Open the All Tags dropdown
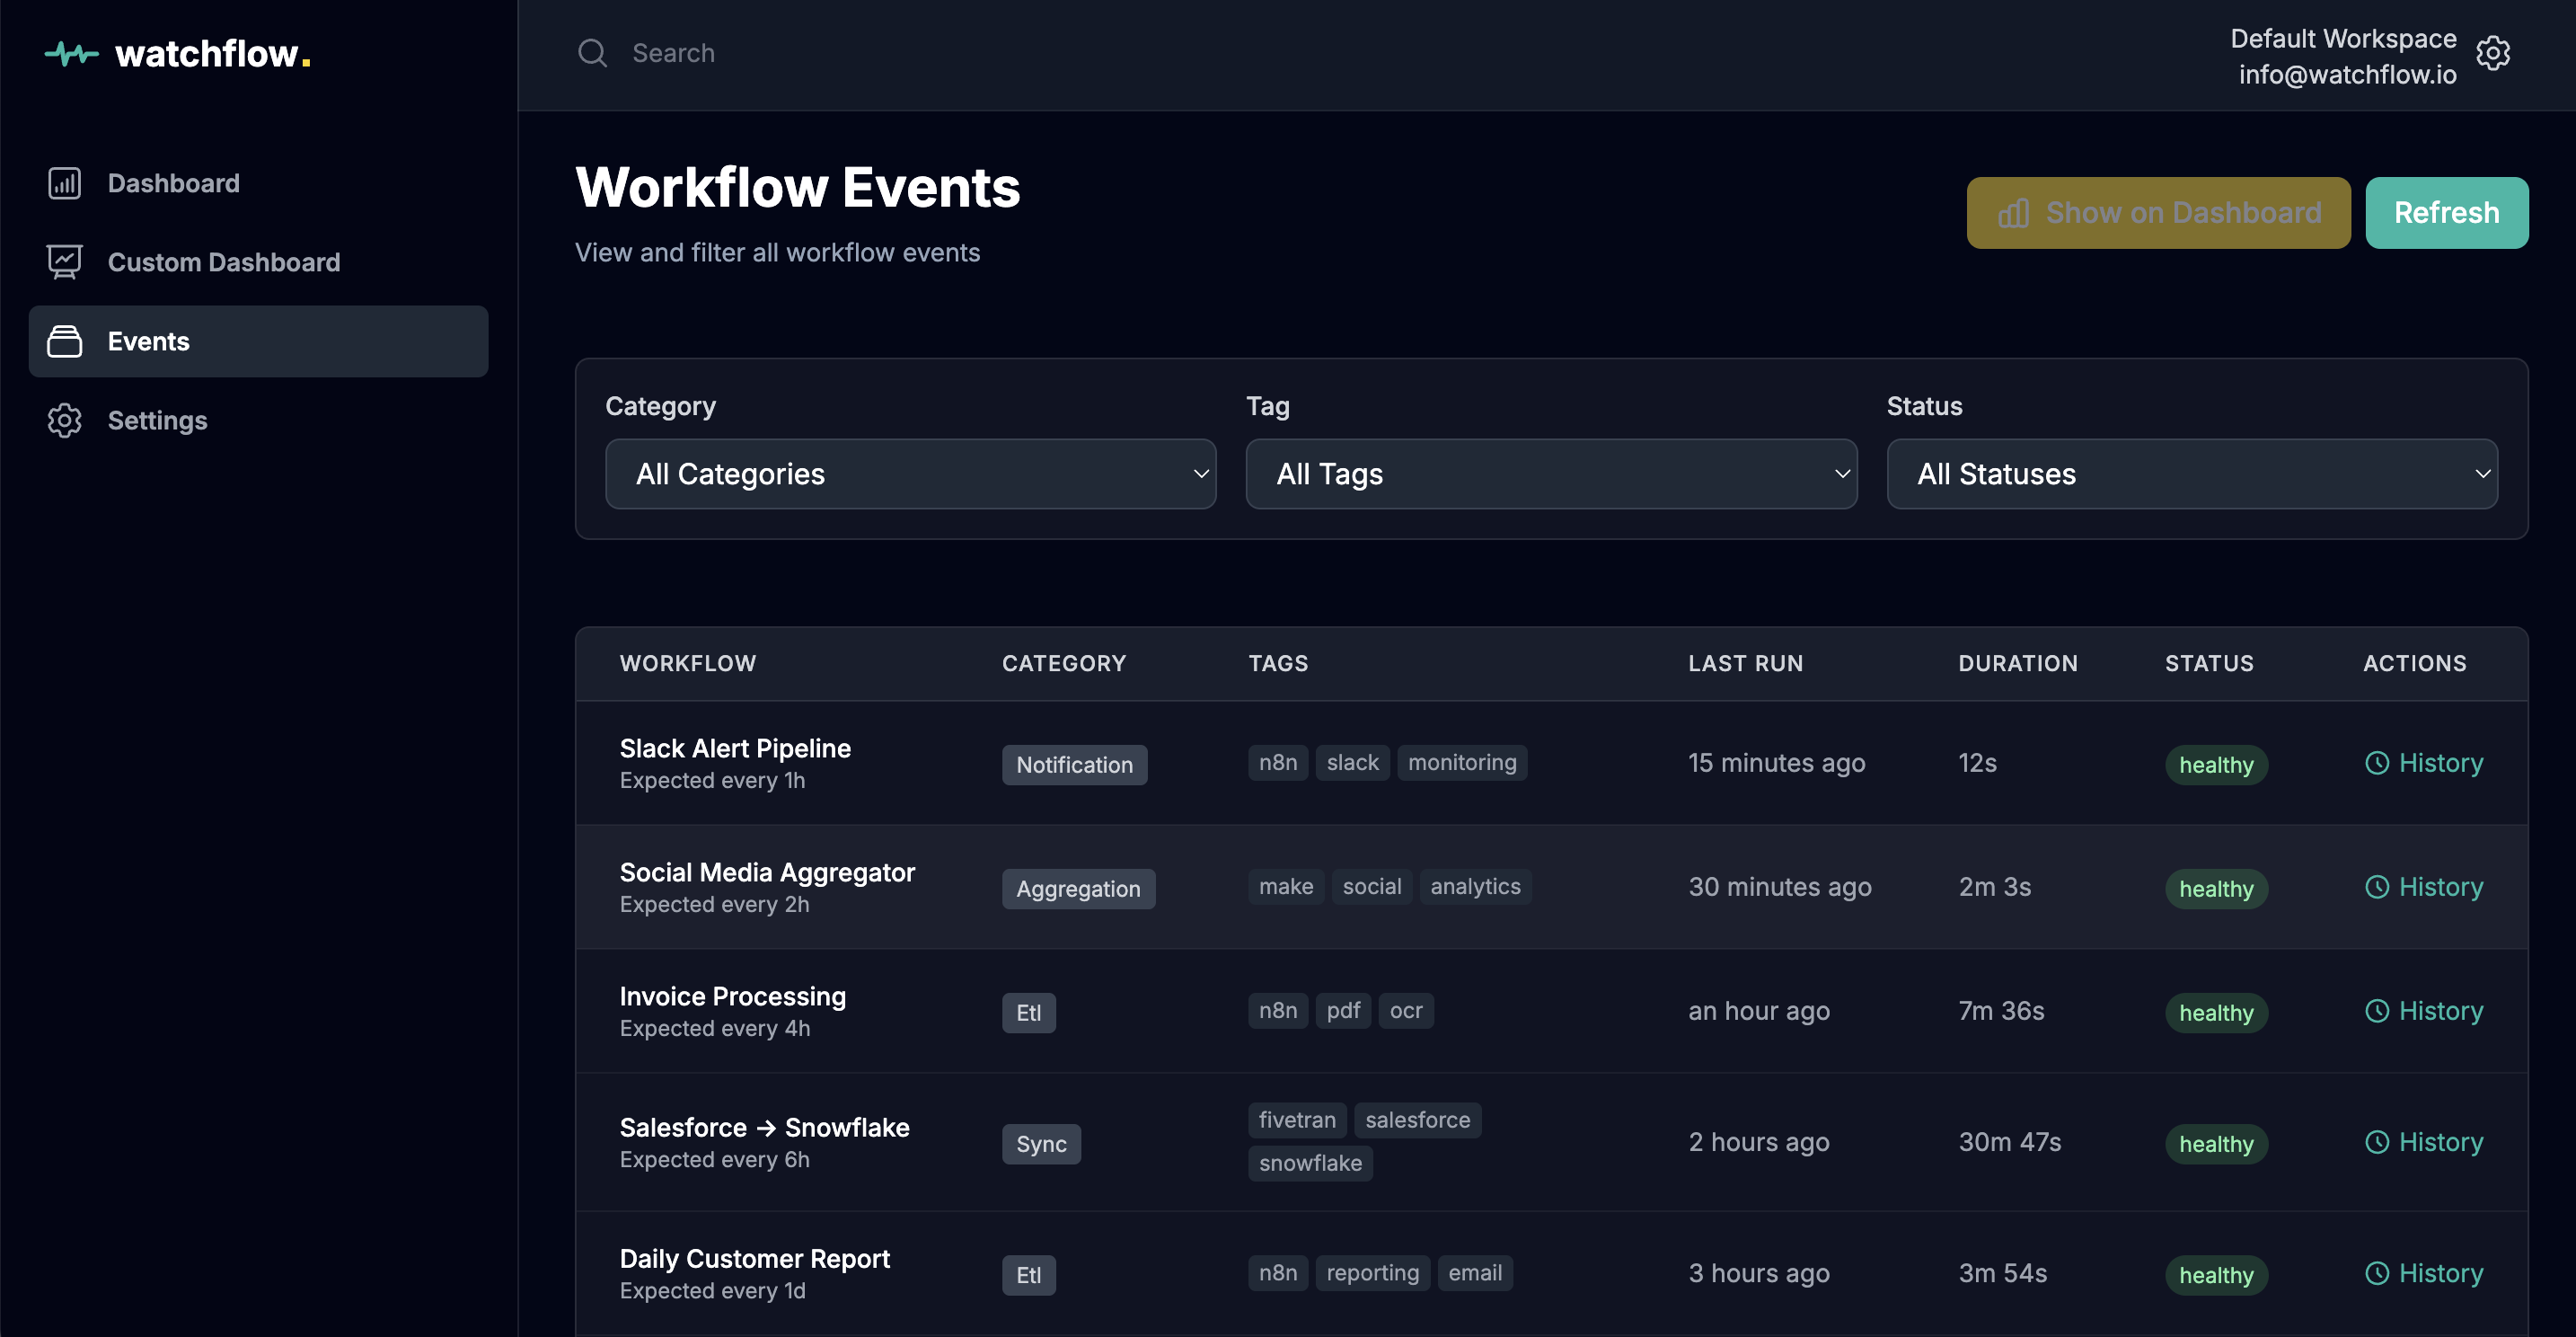2576x1337 pixels. click(1551, 474)
